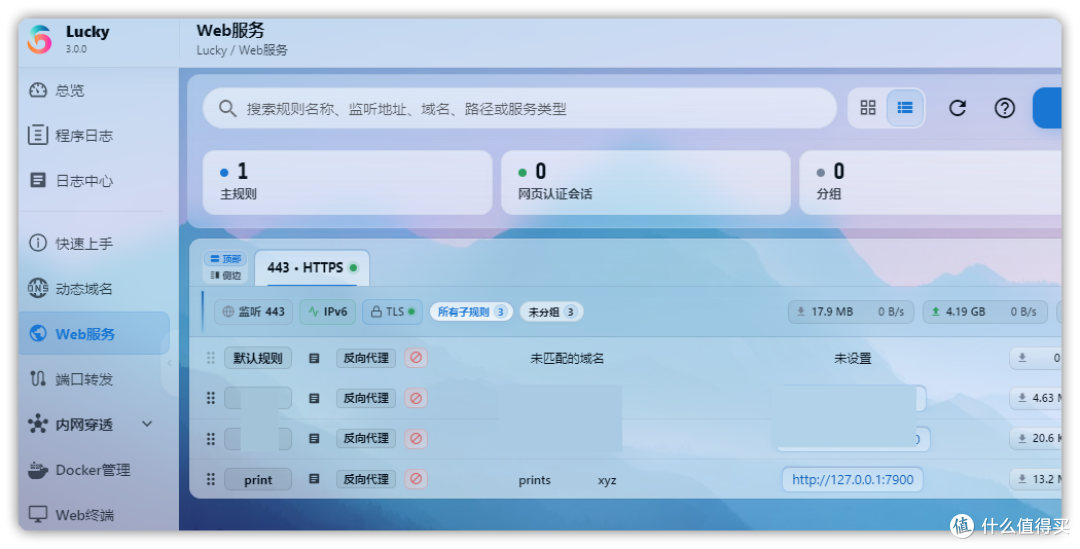
Task: Click drag handle of the 20.6 row
Action: pyautogui.click(x=211, y=438)
